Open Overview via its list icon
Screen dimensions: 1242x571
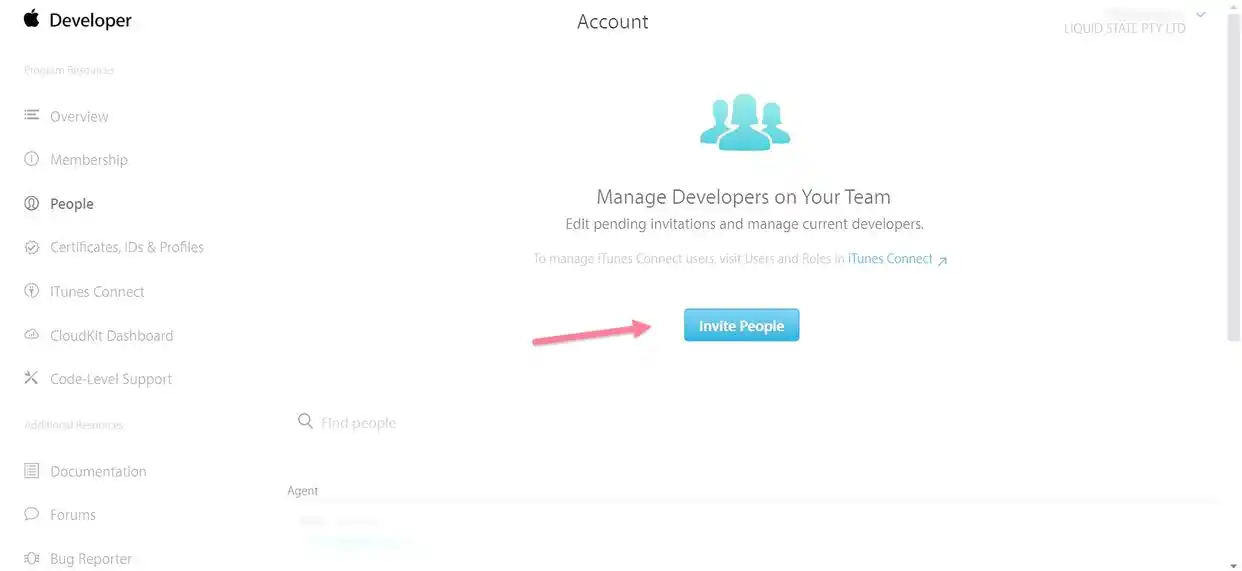32,116
